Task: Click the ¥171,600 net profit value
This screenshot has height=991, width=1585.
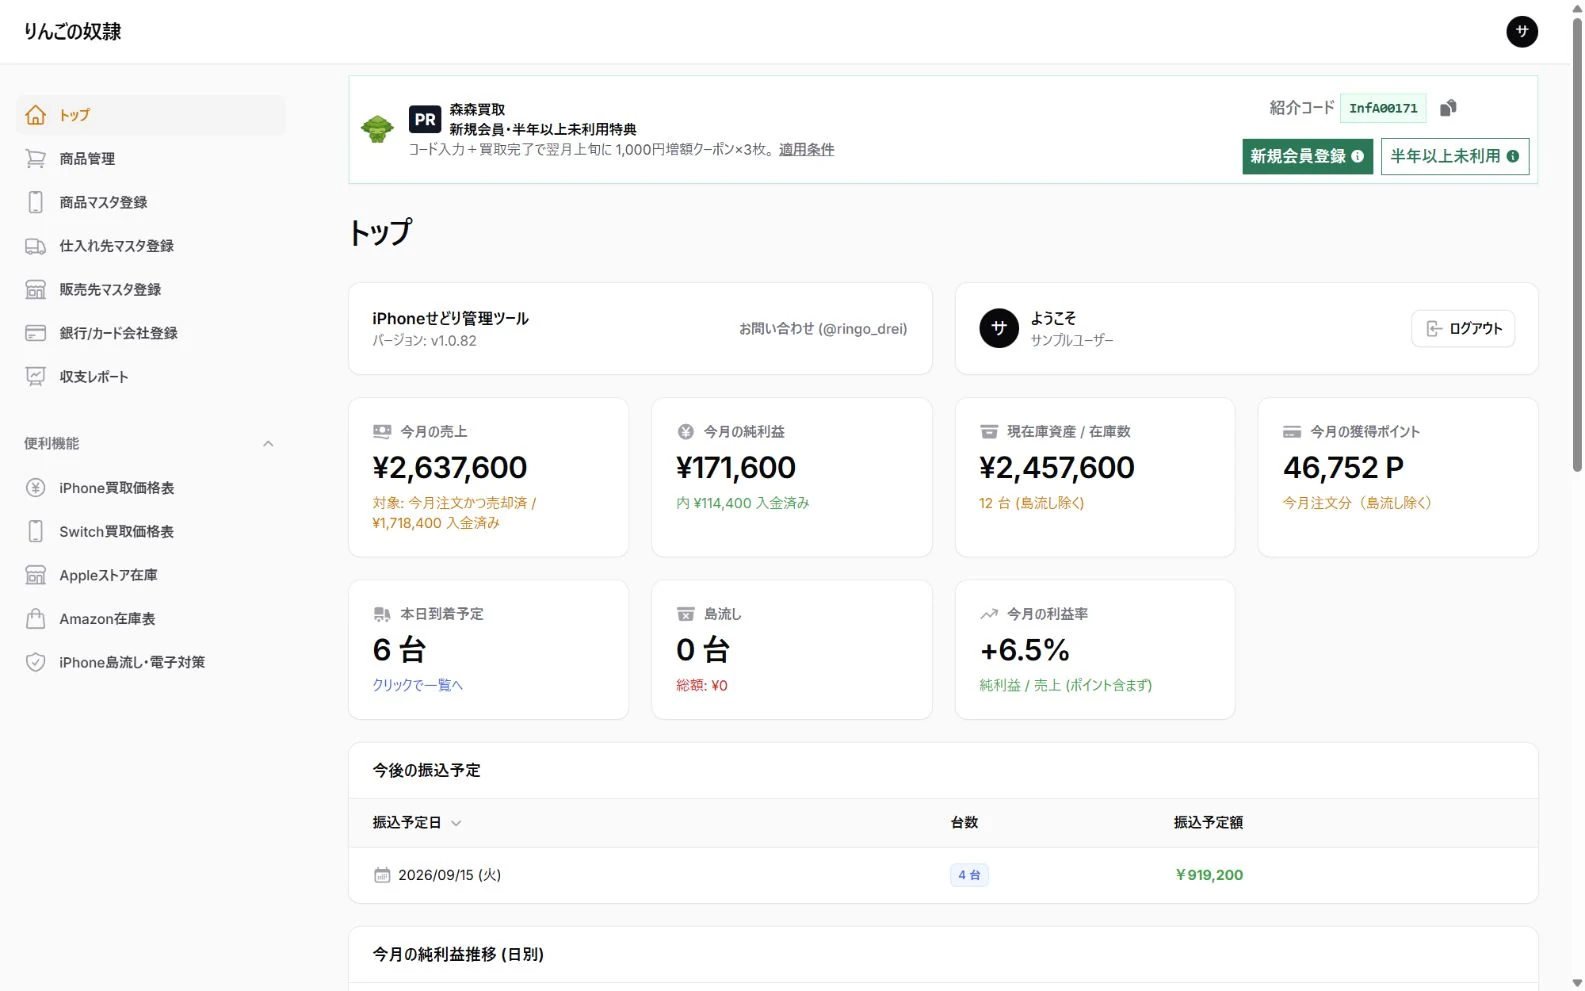Action: click(736, 467)
